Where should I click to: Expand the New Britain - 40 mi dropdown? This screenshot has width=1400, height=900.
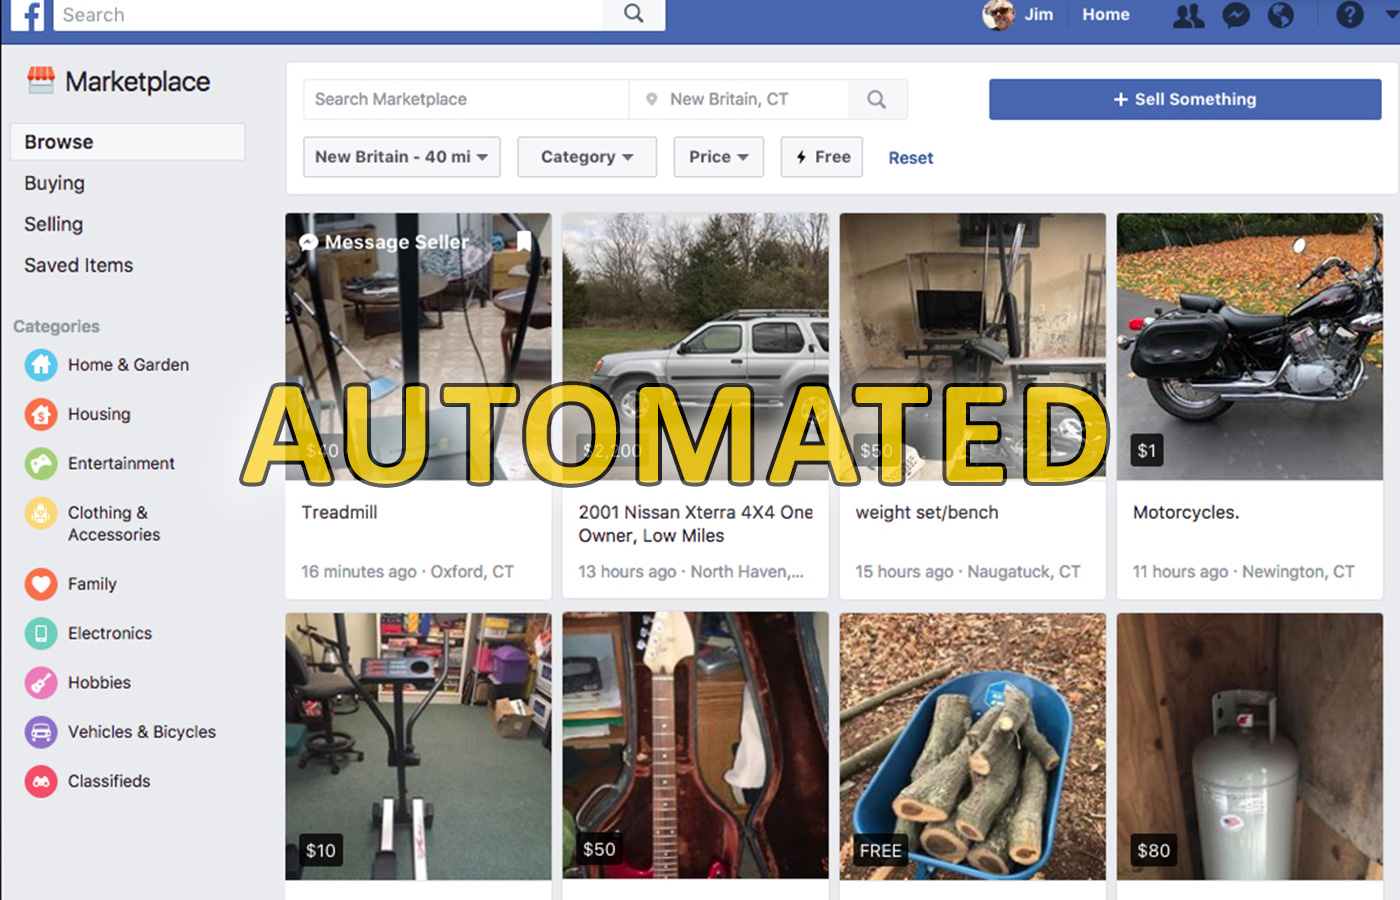(401, 157)
